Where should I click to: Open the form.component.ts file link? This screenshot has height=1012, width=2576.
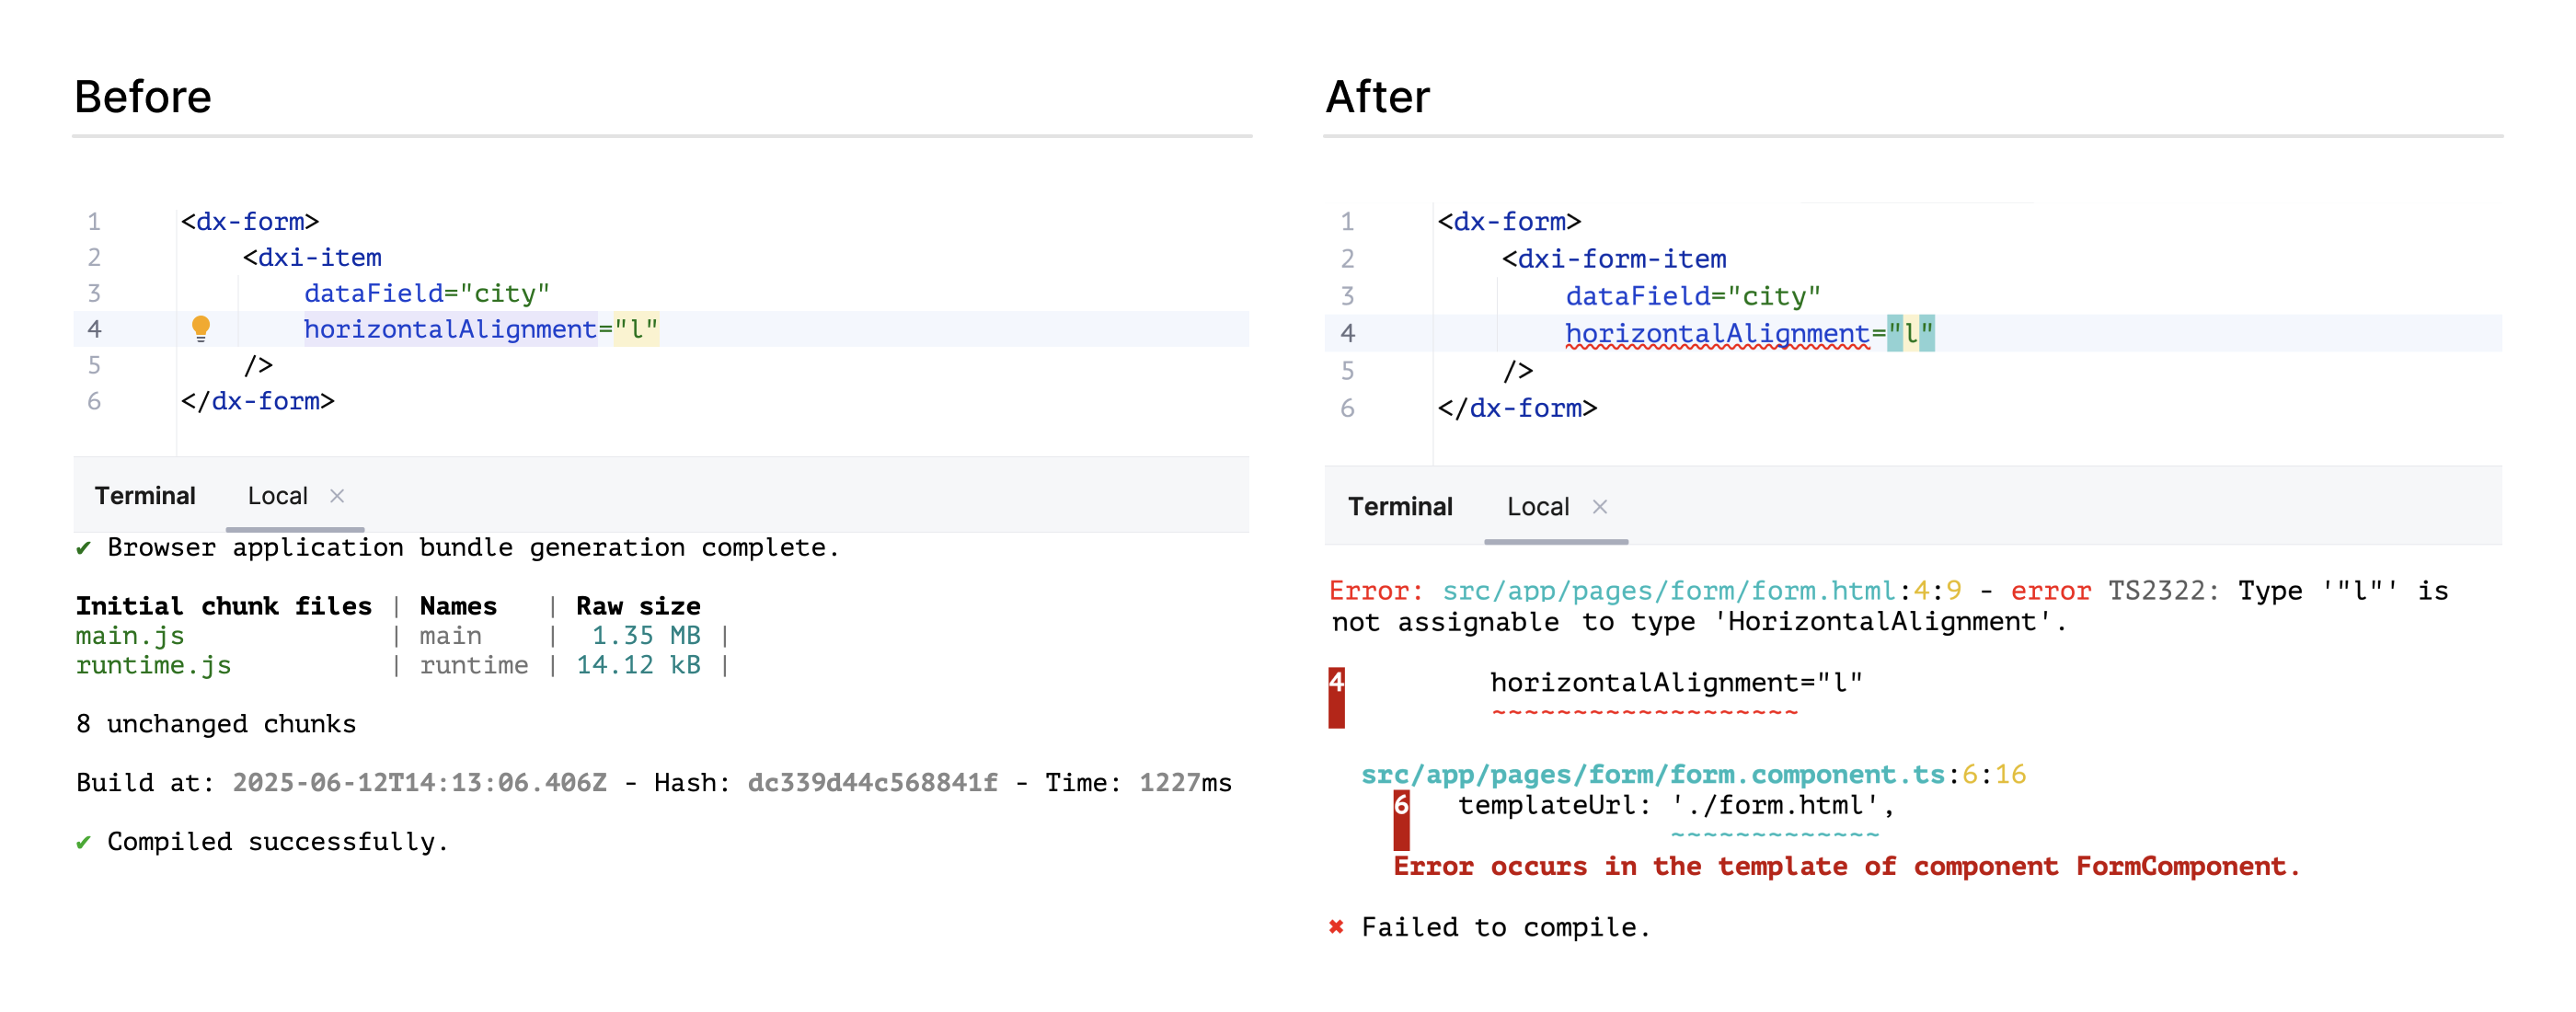1653,775
